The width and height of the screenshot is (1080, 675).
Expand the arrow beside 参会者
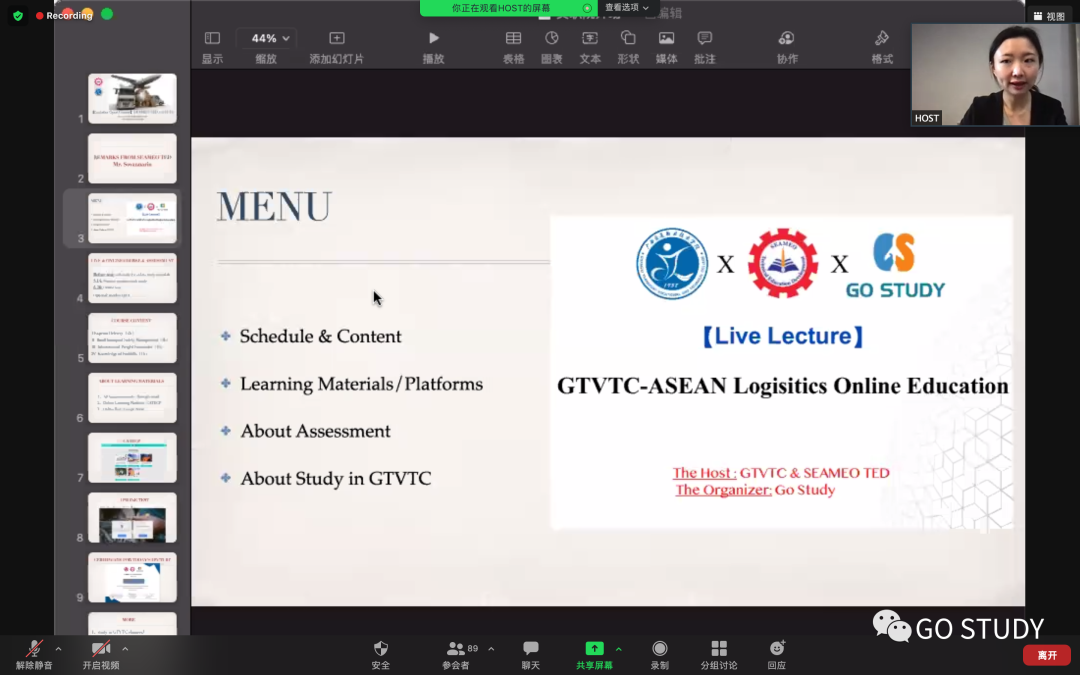(x=491, y=649)
